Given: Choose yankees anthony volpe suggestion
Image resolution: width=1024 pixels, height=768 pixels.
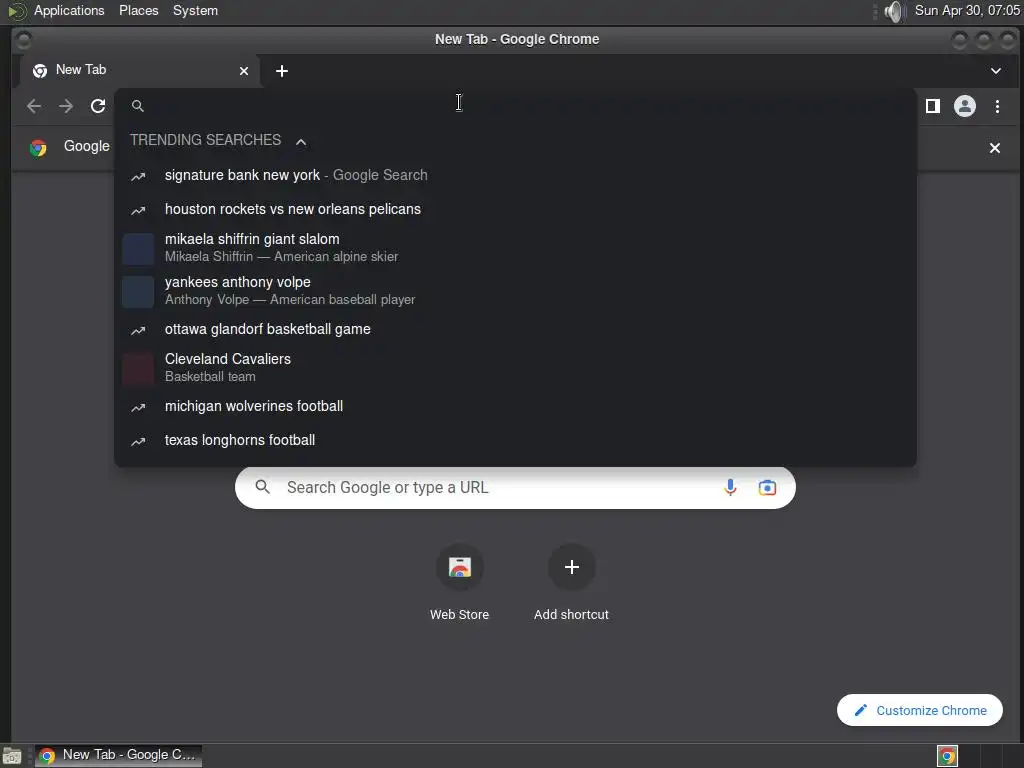Looking at the screenshot, I should (x=515, y=291).
